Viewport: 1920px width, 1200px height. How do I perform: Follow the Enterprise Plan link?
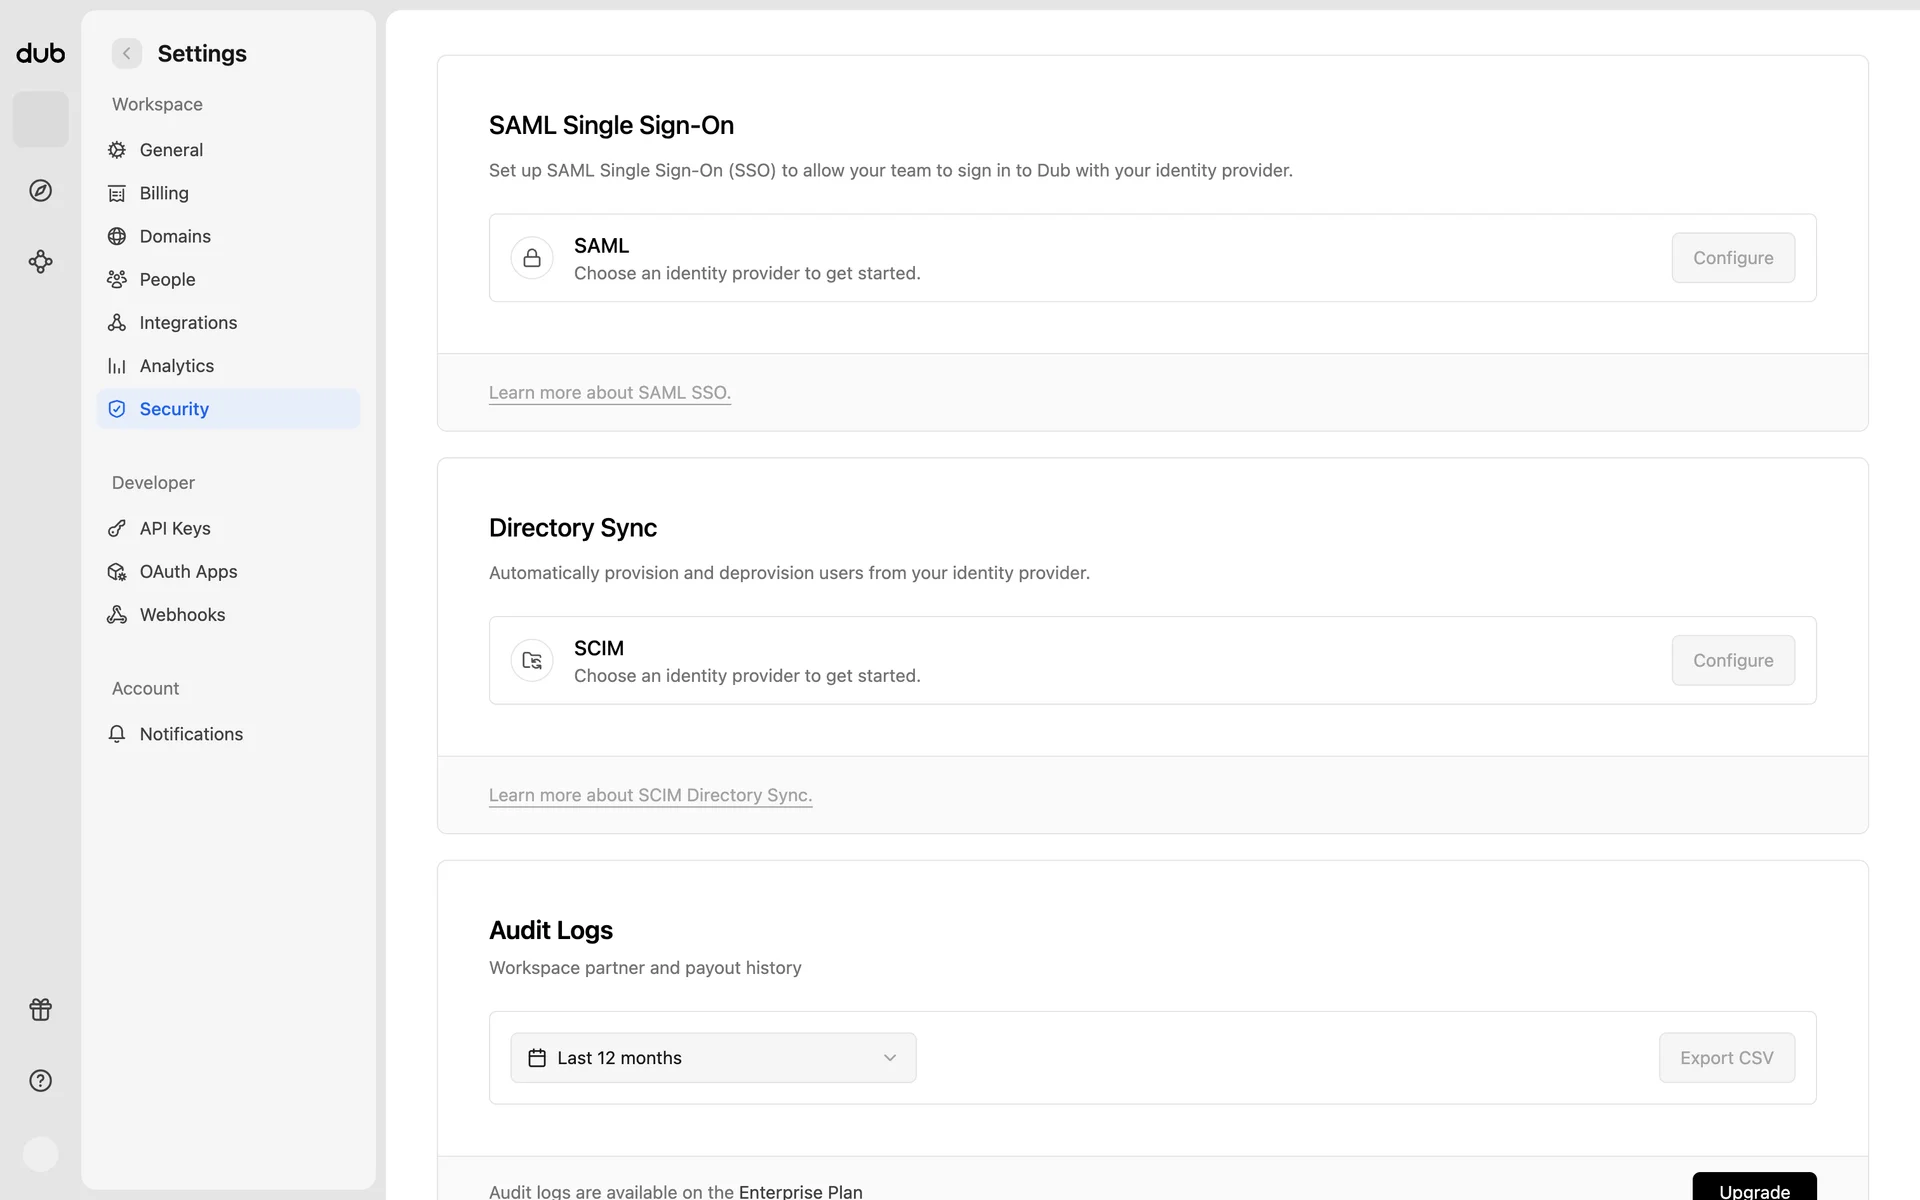(x=800, y=1191)
